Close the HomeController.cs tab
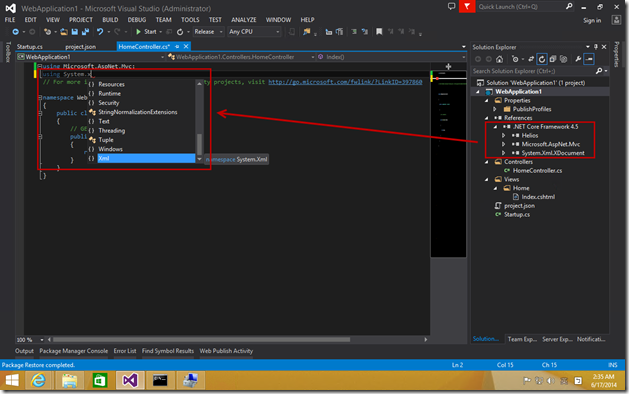This screenshot has width=629, height=394. (x=186, y=47)
